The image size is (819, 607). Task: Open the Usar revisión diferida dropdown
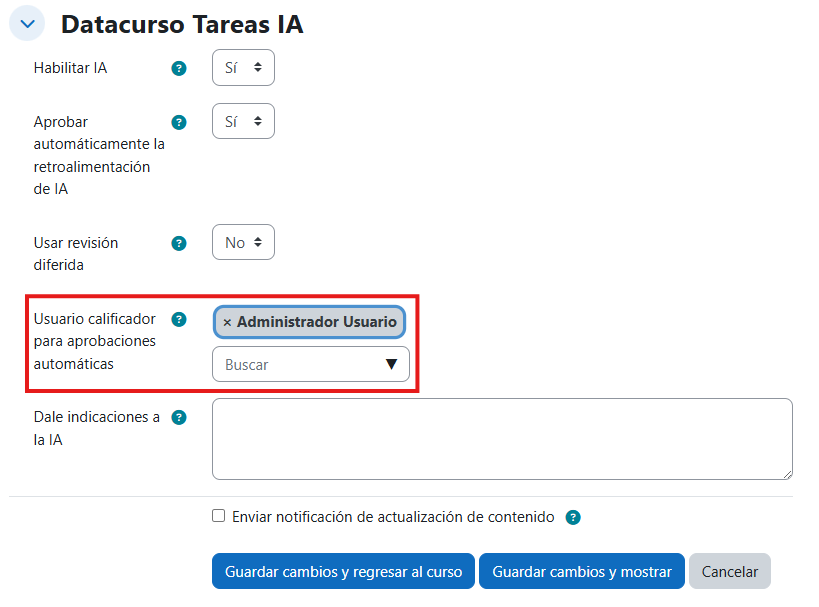click(243, 242)
